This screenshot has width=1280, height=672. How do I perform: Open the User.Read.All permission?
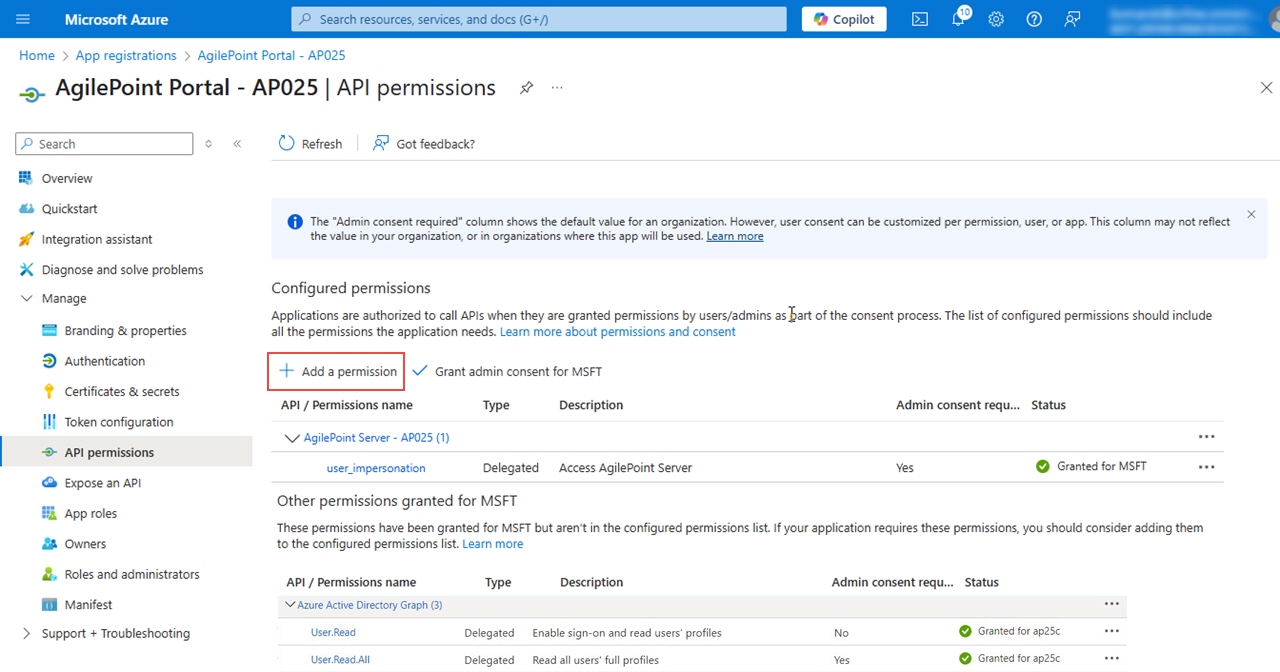pos(340,660)
